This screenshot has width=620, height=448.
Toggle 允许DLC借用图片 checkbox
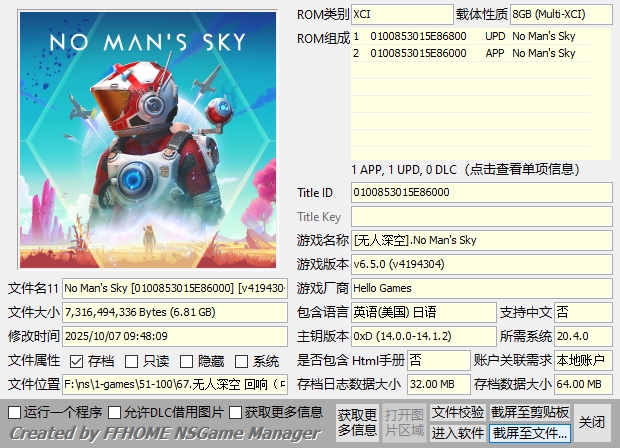coord(115,412)
